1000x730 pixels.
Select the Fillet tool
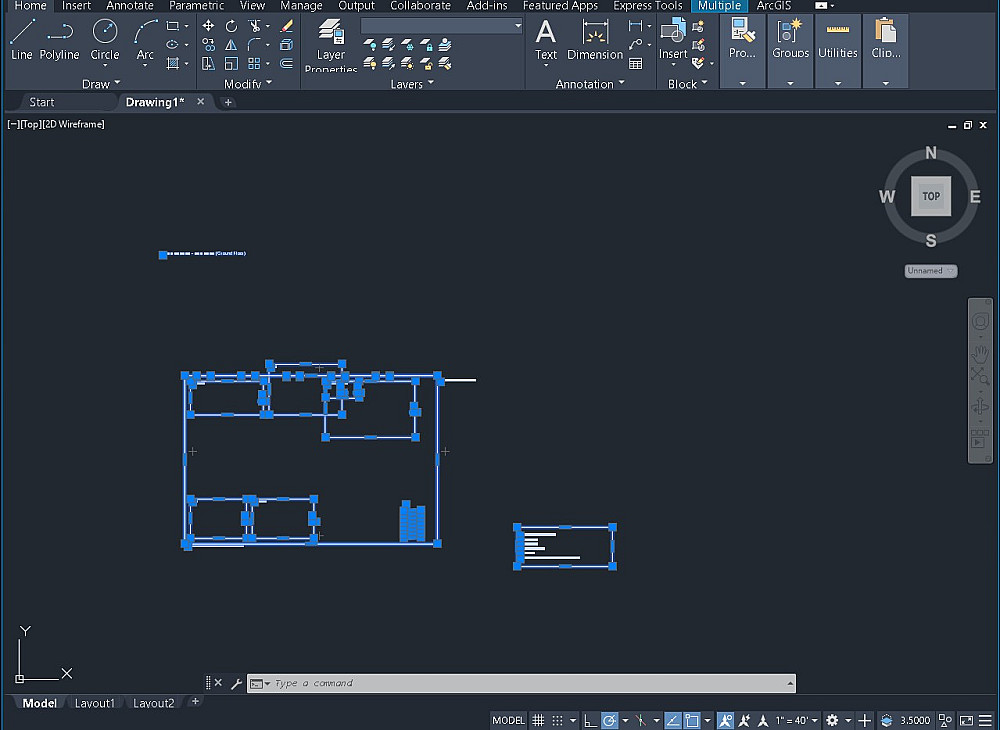click(x=254, y=45)
